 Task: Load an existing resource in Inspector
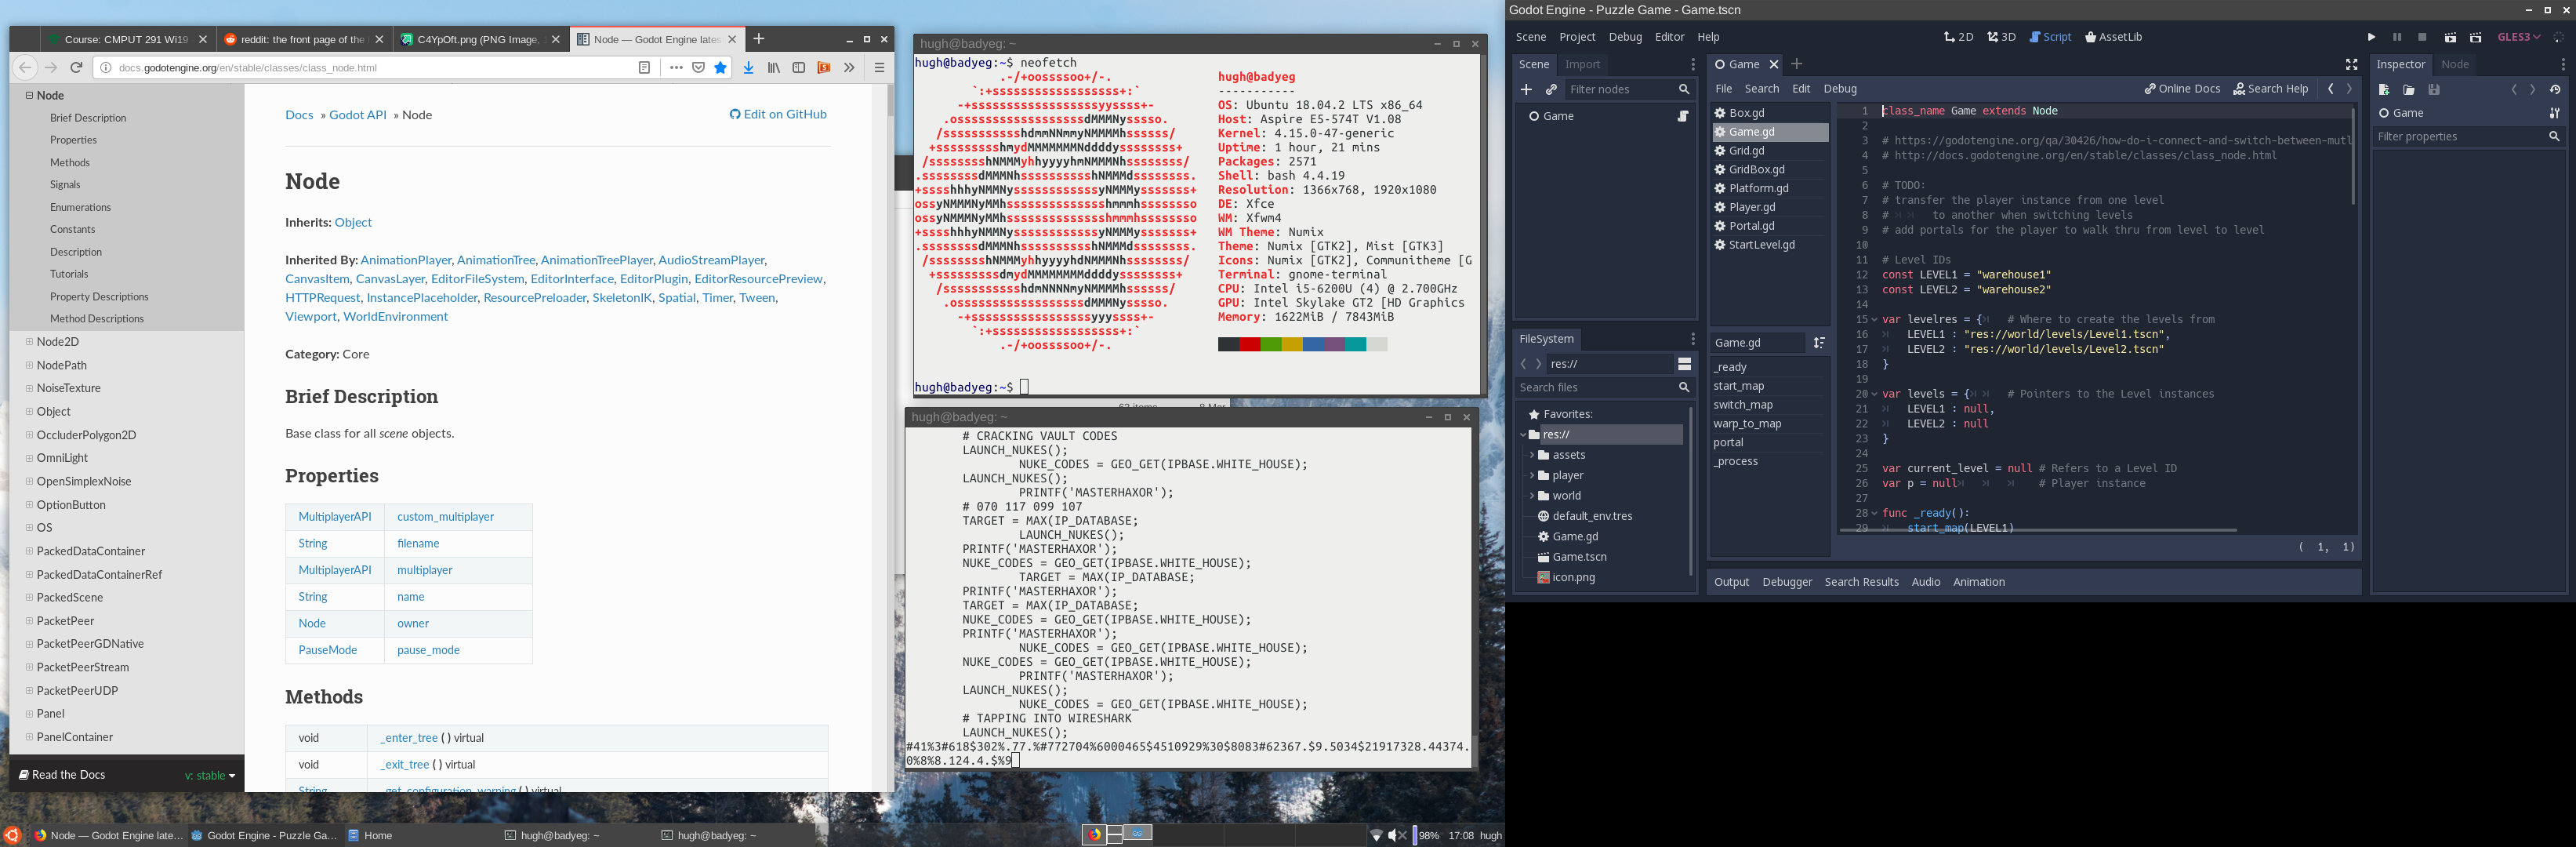coord(2409,90)
